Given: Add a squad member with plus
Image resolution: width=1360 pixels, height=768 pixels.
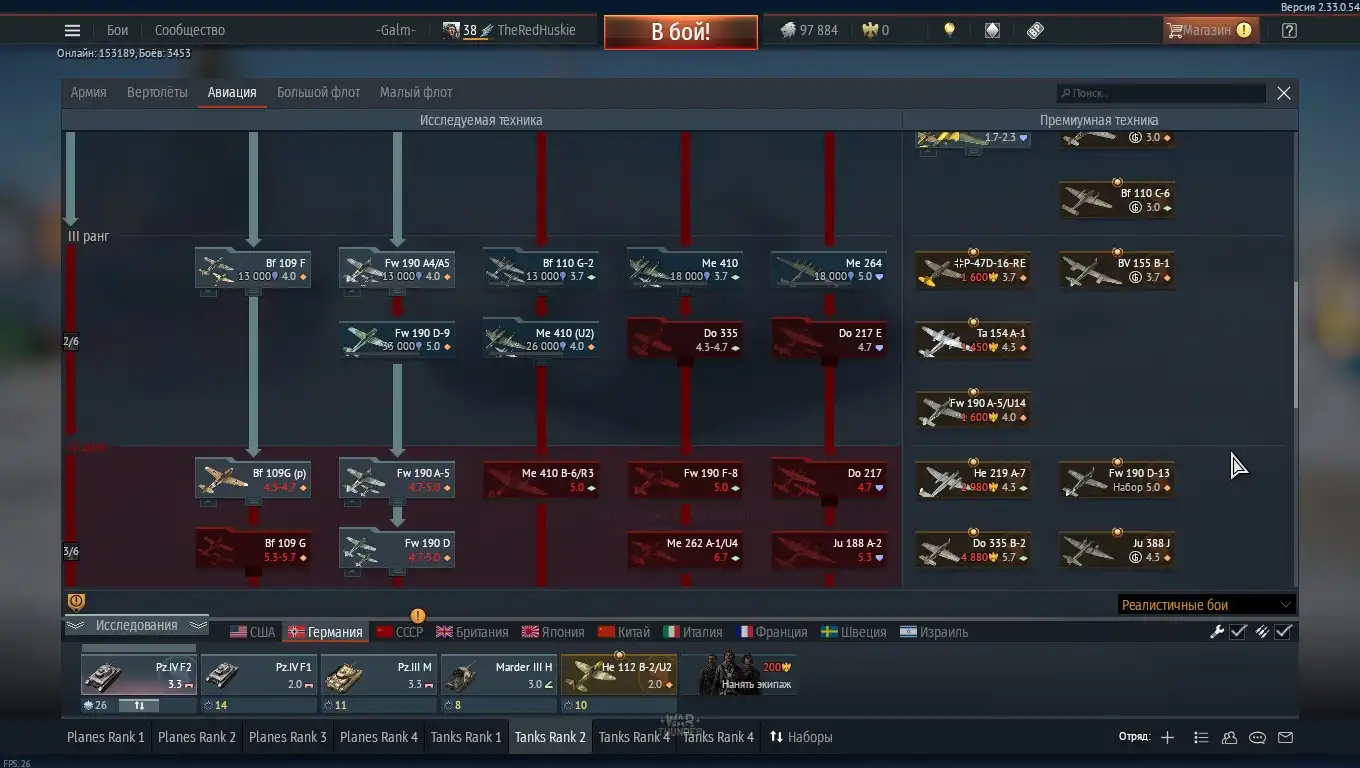Looking at the screenshot, I should click(x=1167, y=737).
